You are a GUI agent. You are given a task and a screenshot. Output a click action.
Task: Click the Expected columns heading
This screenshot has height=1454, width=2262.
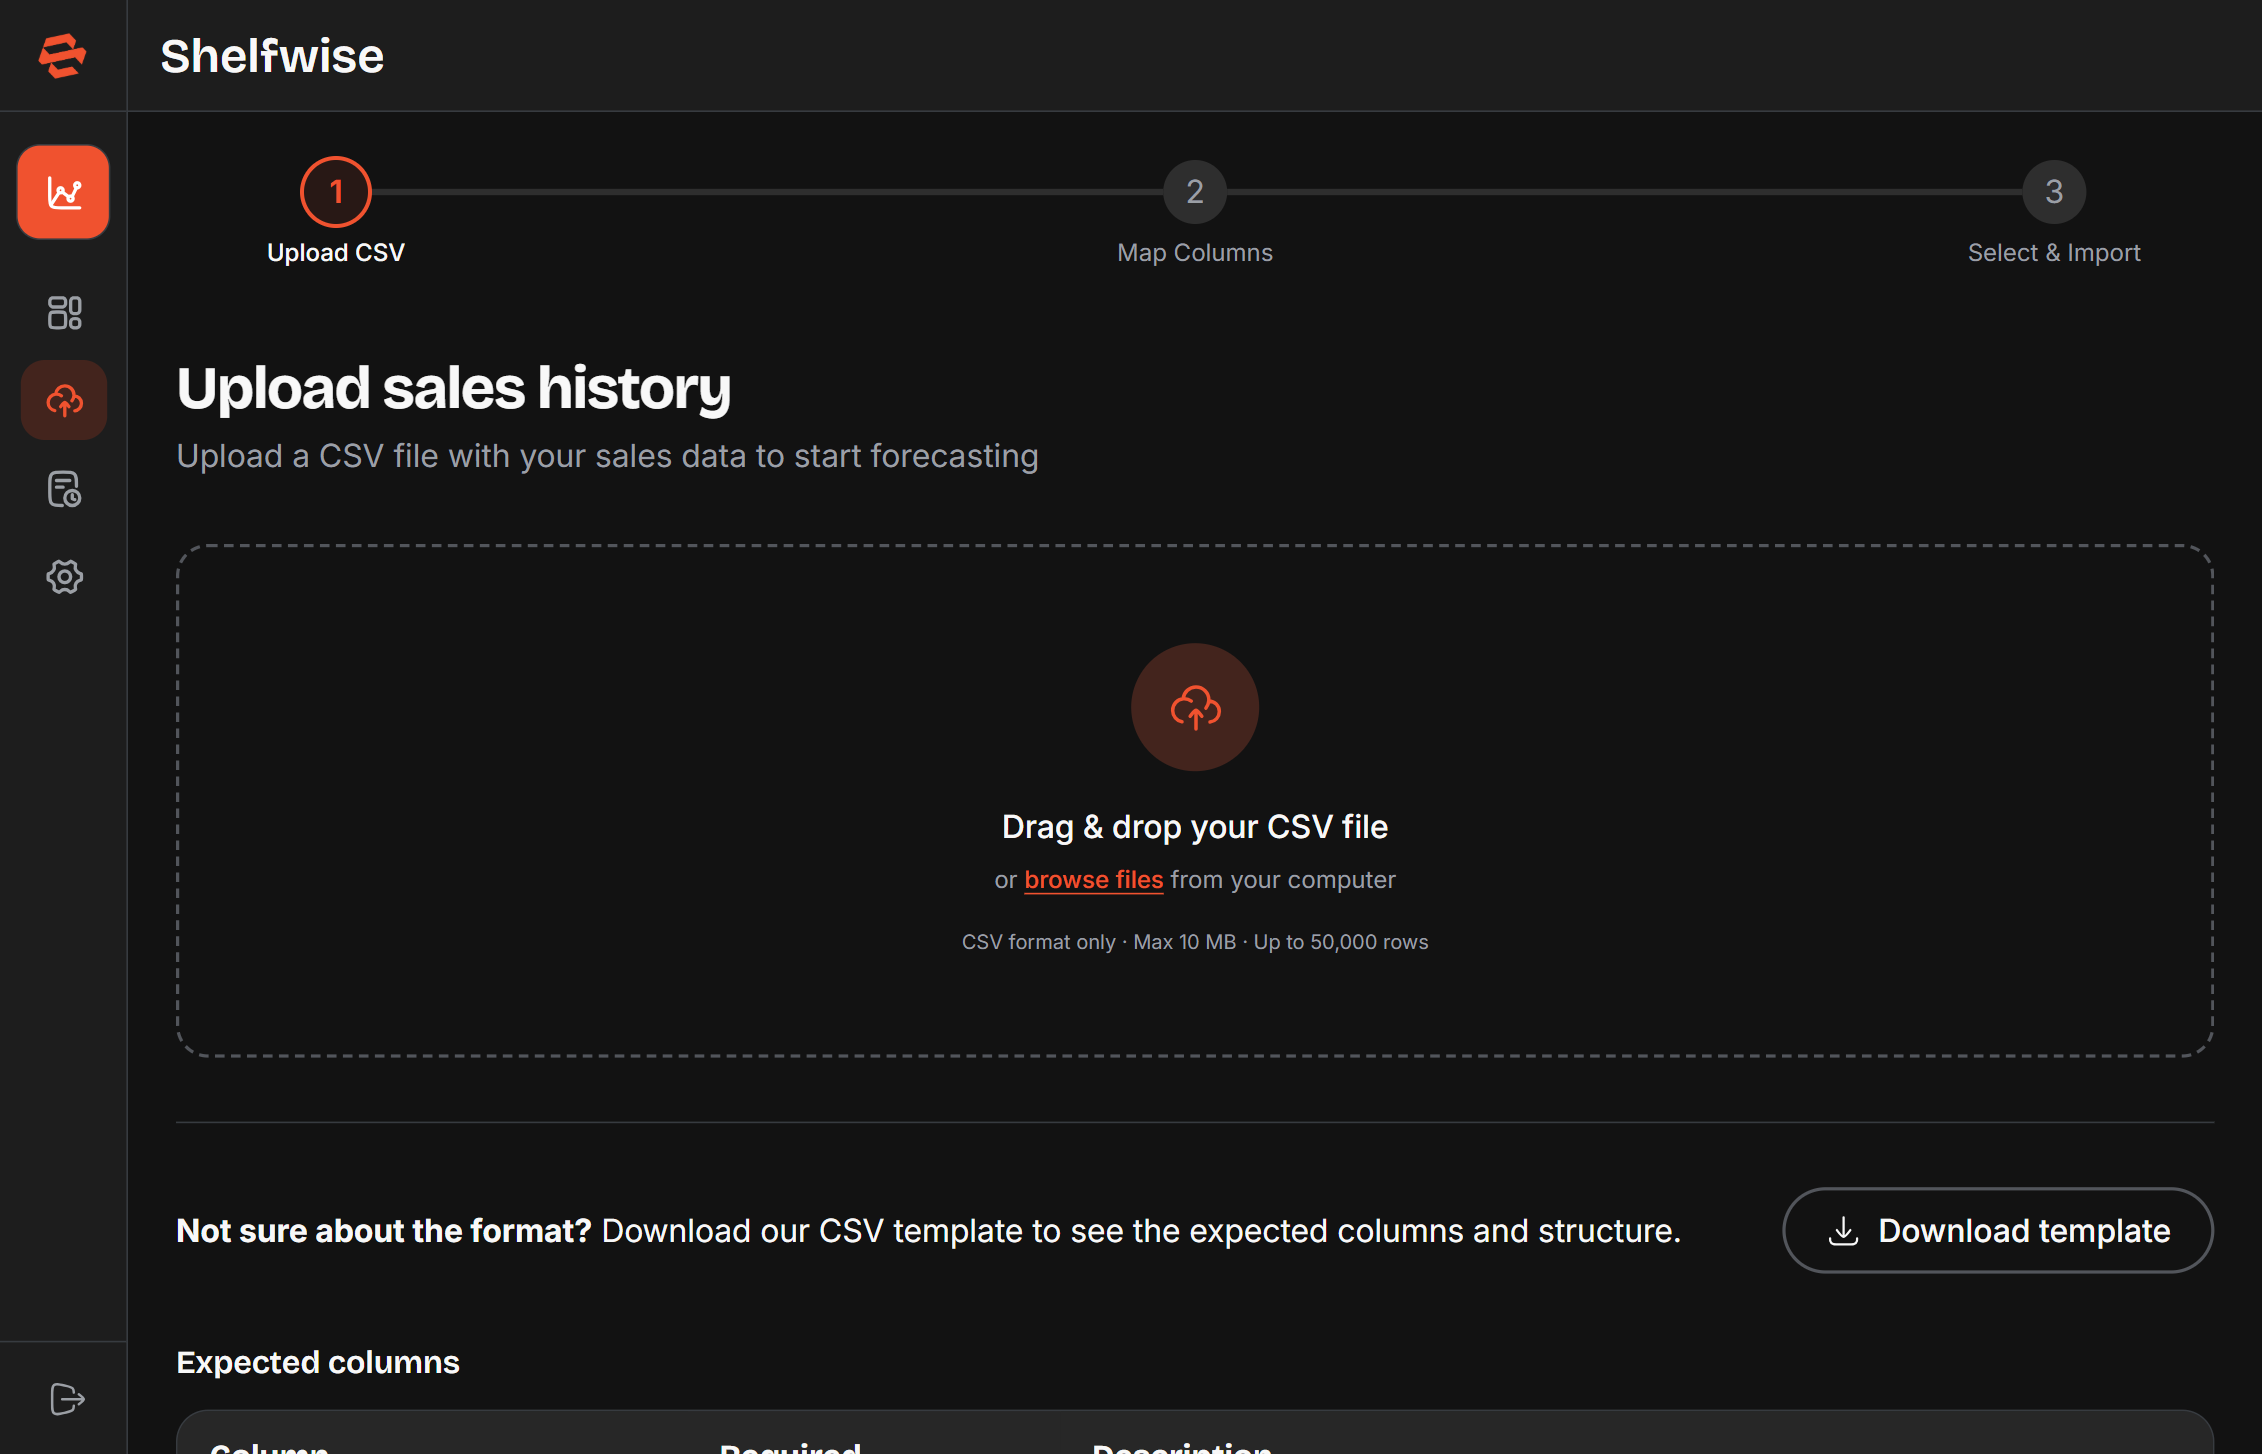tap(318, 1362)
